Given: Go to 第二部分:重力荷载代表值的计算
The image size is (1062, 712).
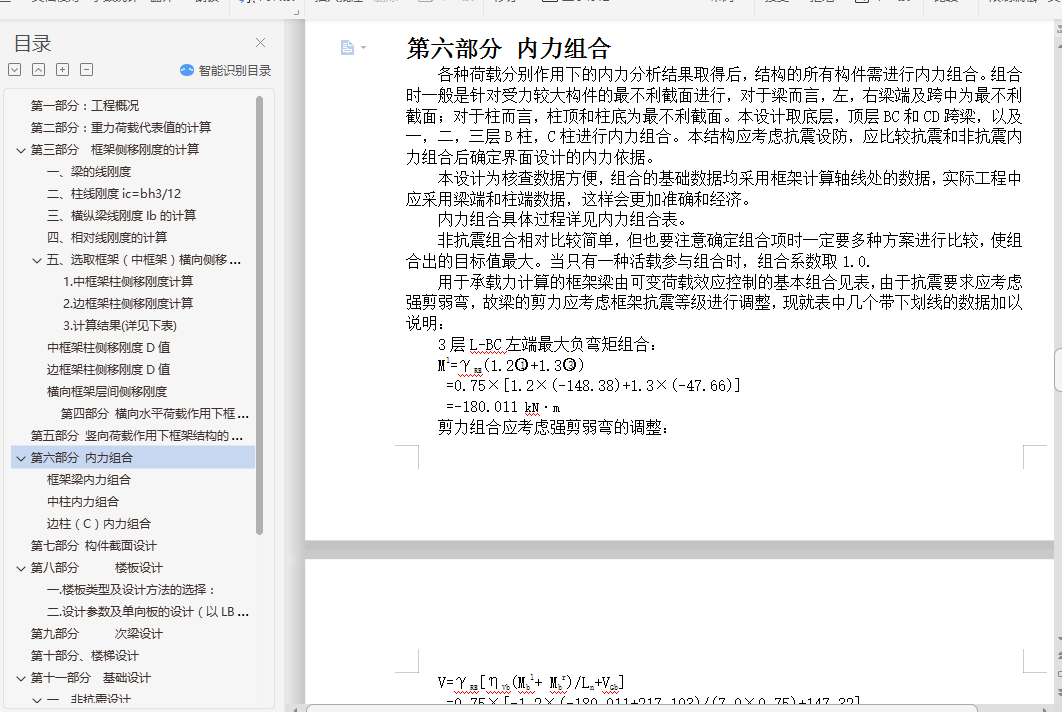Looking at the screenshot, I should coord(121,127).
